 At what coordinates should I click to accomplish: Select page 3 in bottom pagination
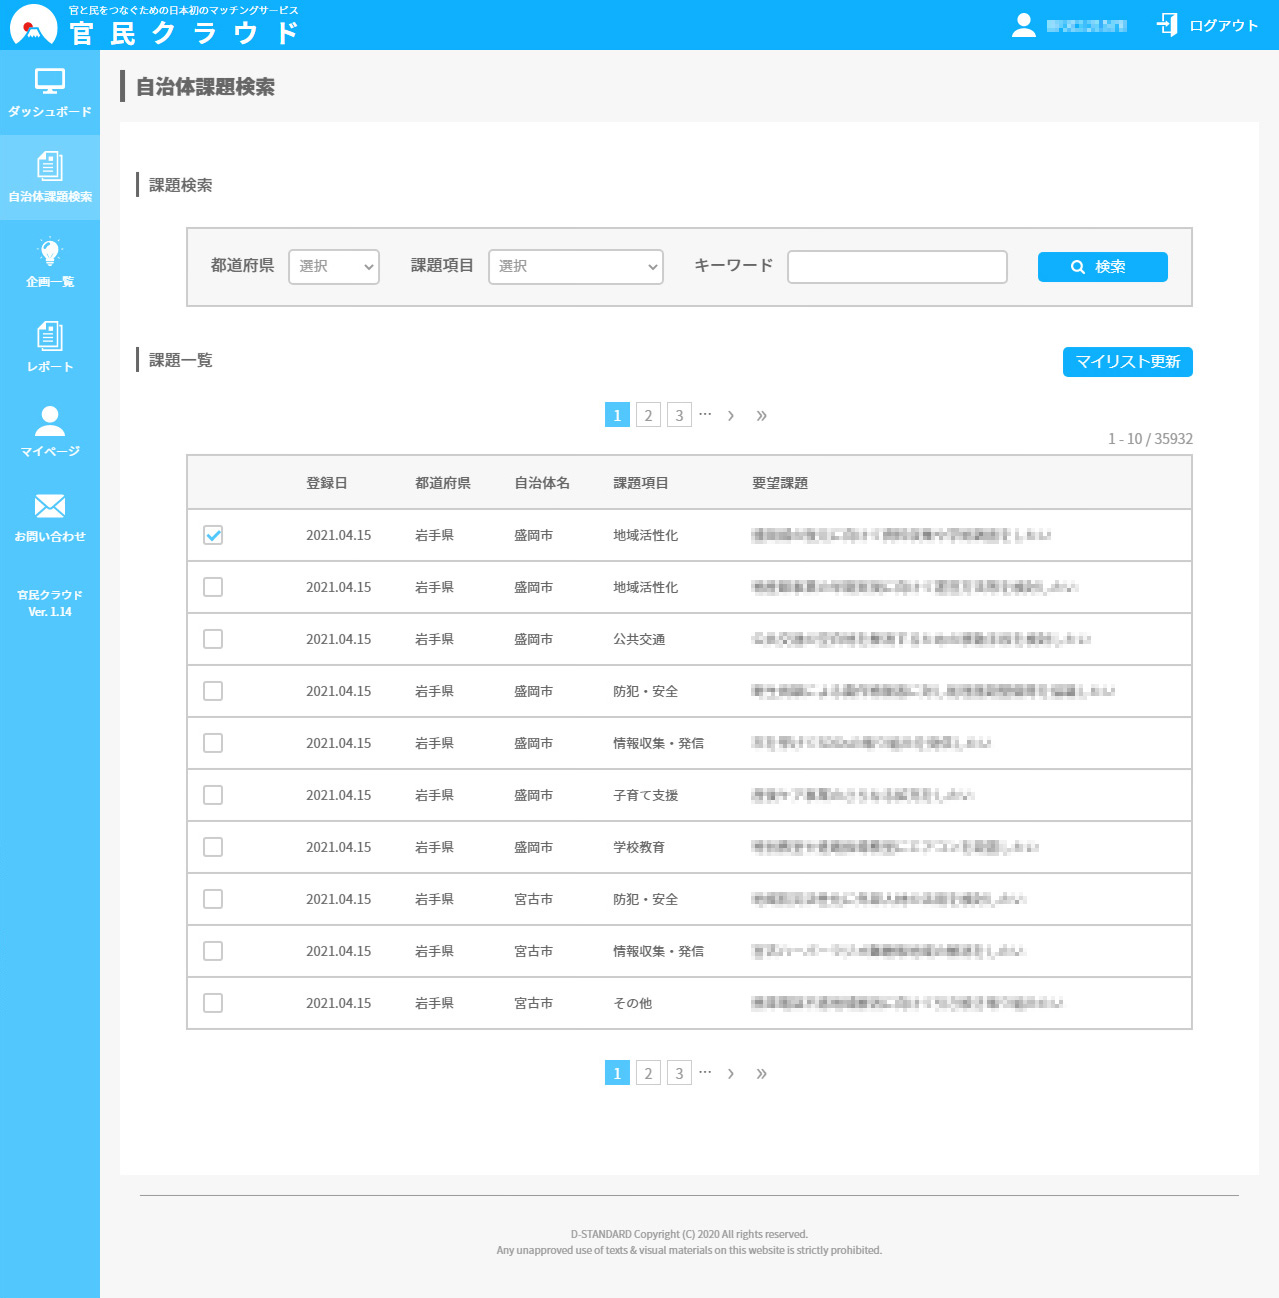tap(679, 1074)
